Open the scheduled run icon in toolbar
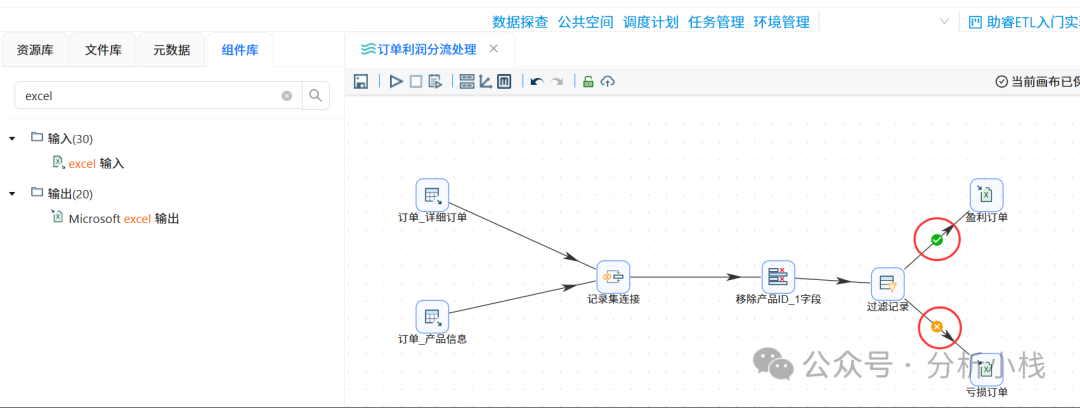The width and height of the screenshot is (1080, 408). (435, 82)
